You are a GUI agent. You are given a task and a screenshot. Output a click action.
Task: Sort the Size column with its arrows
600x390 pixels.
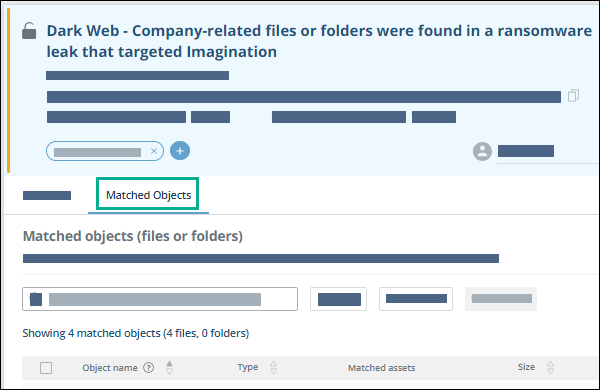coord(550,367)
